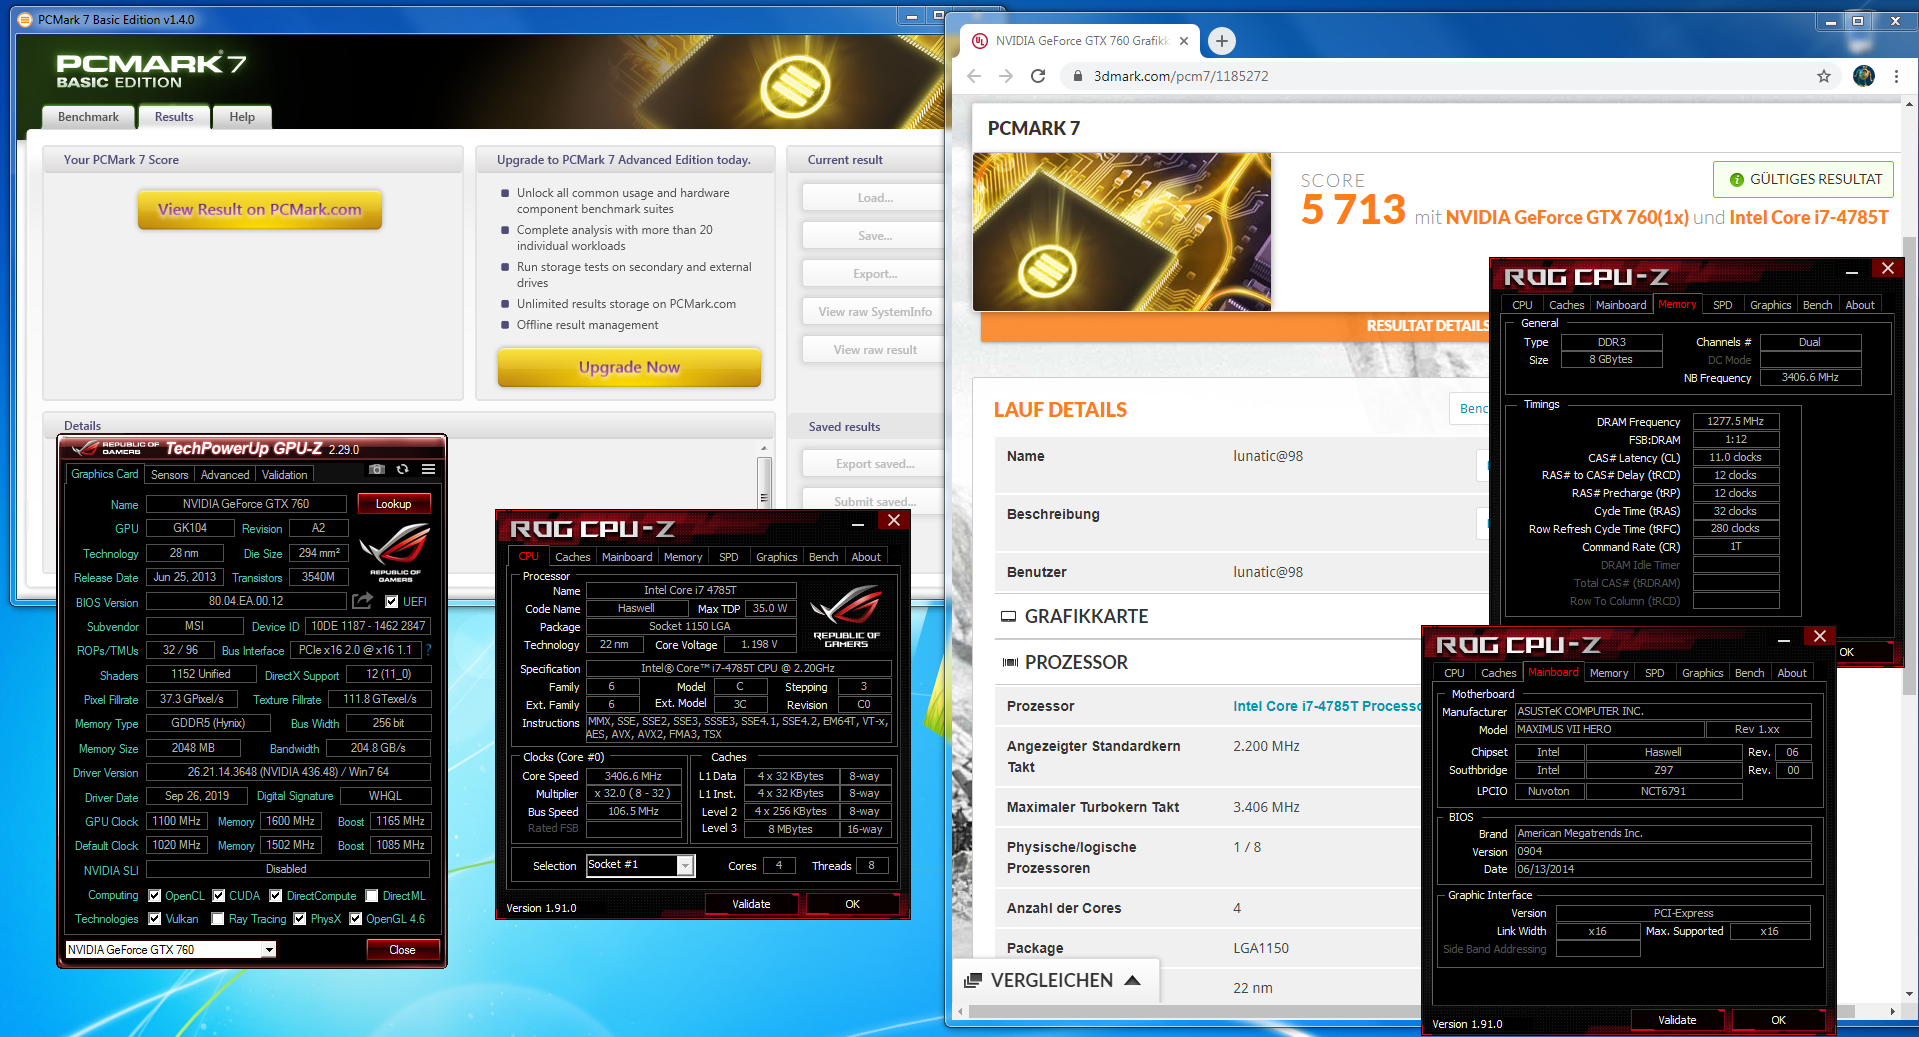Open About tab in CPU-Z CPU window

866,557
